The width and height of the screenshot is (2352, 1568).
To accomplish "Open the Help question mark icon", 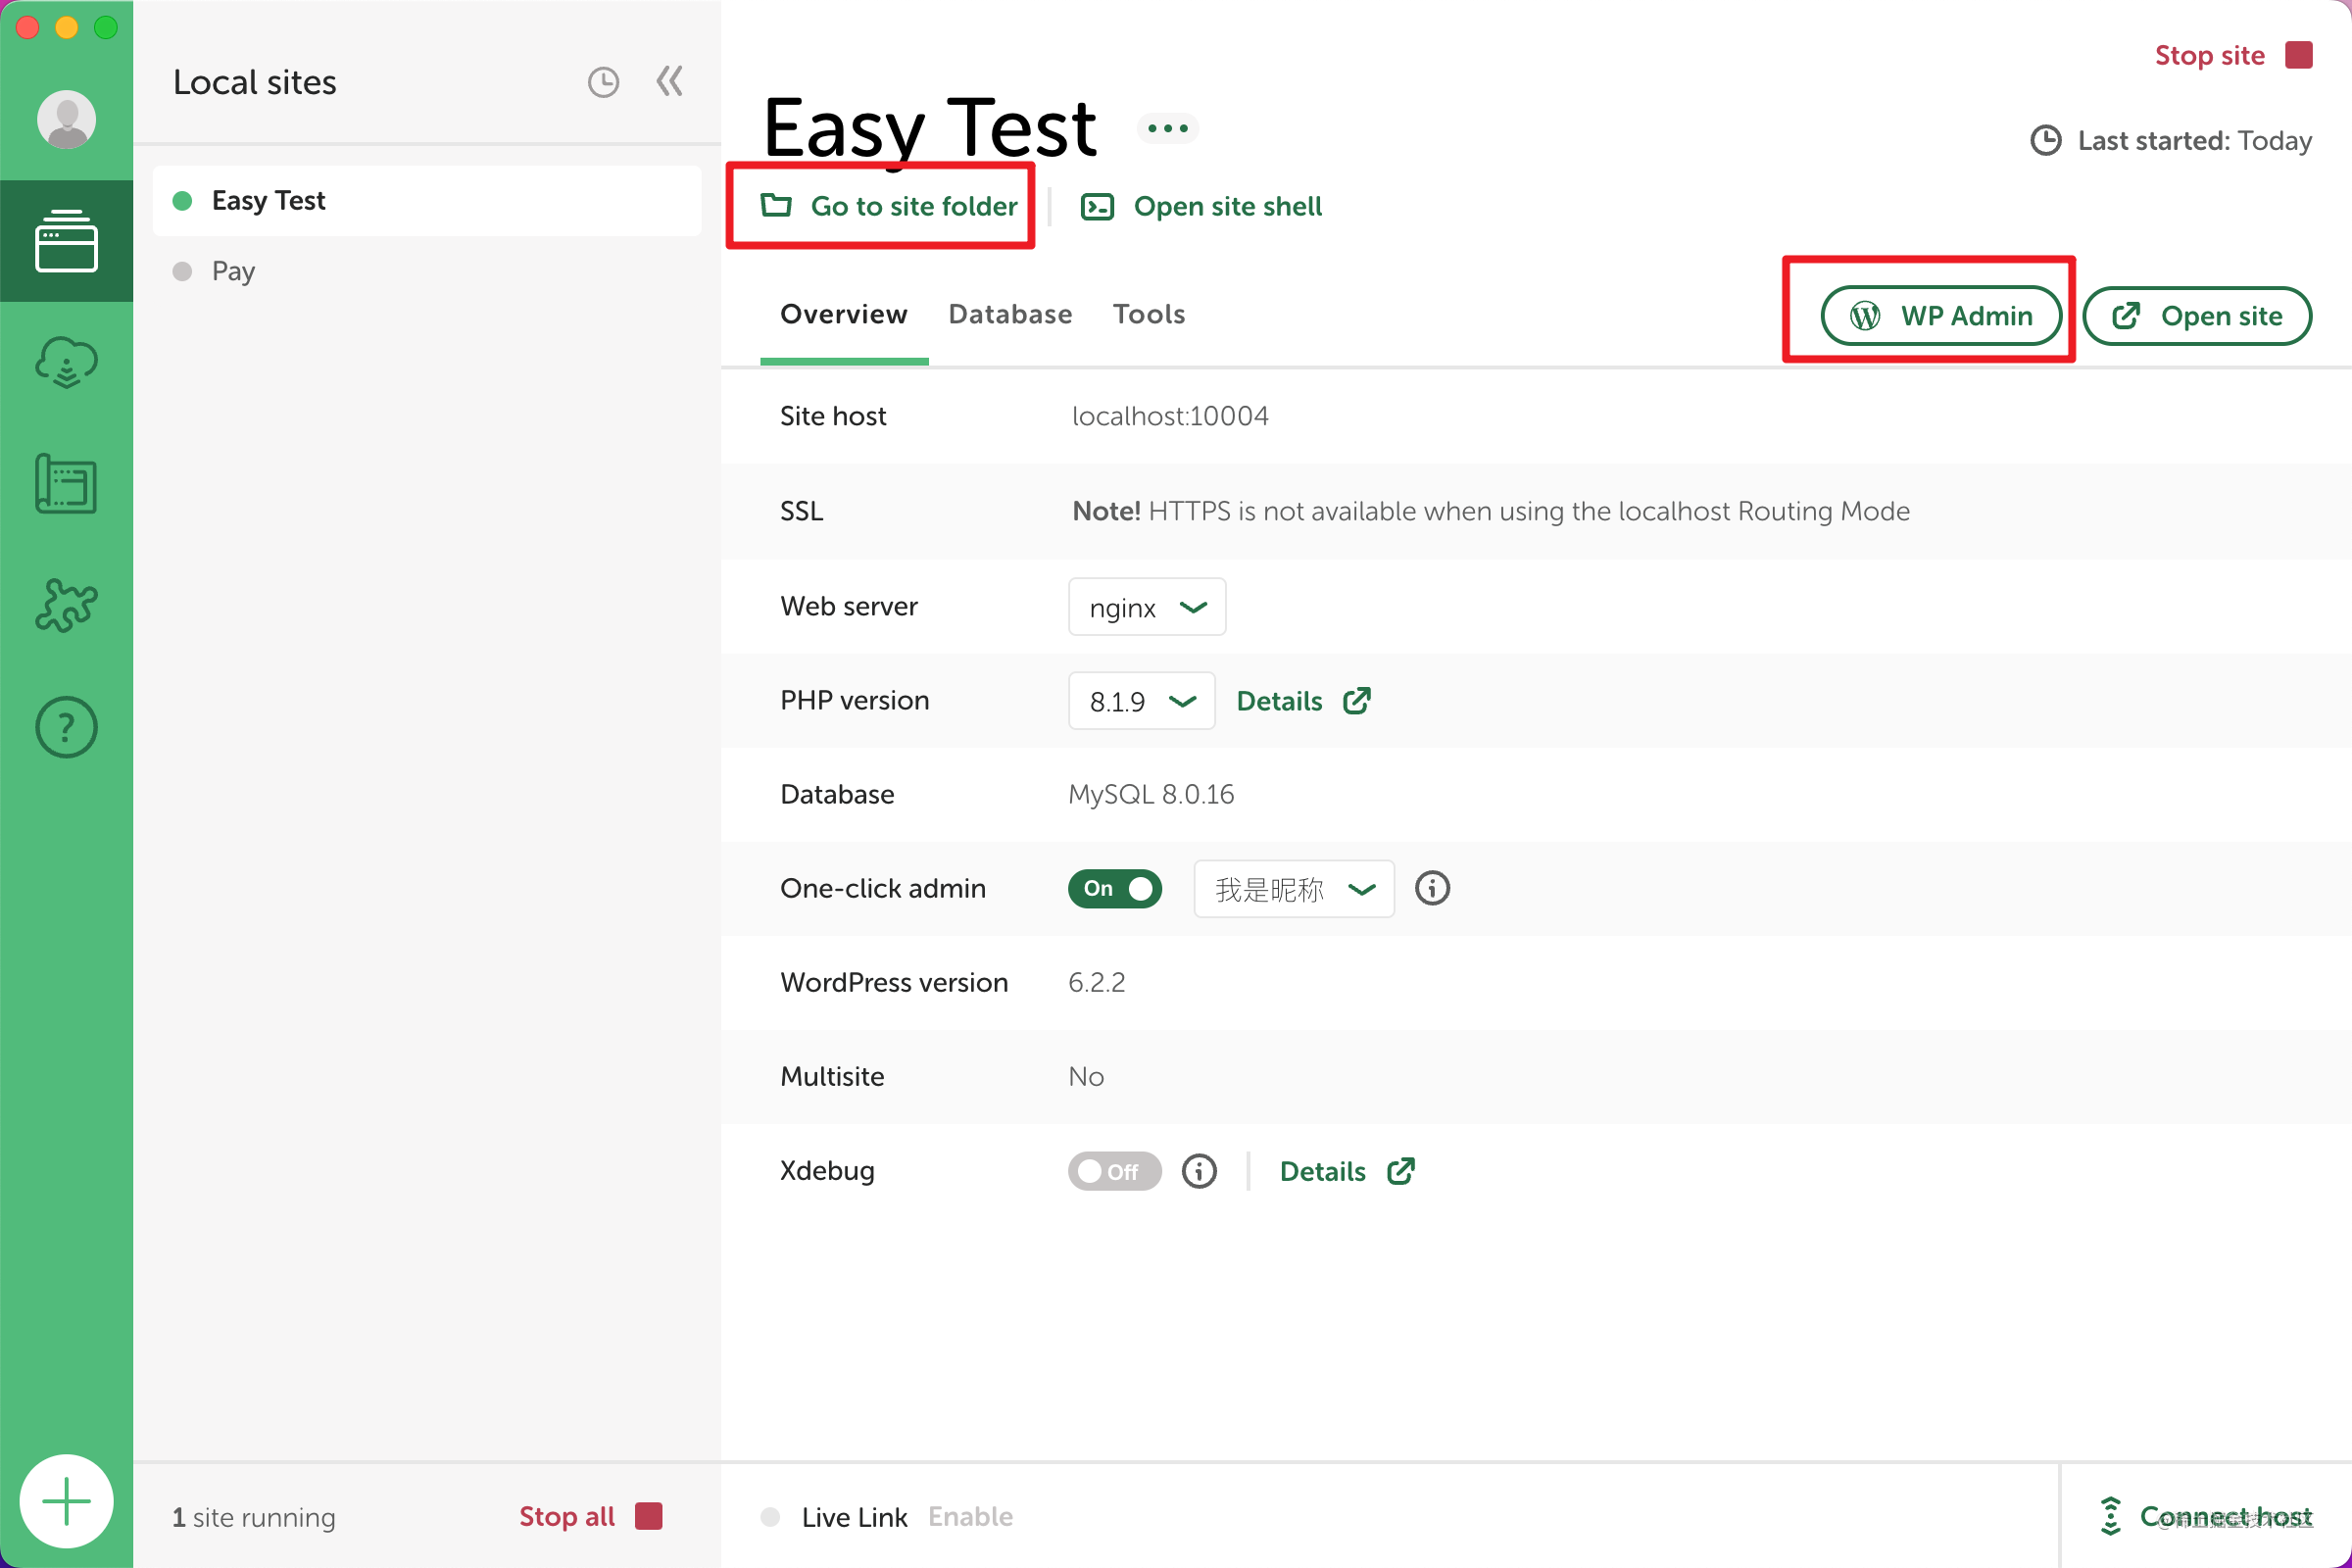I will point(66,727).
